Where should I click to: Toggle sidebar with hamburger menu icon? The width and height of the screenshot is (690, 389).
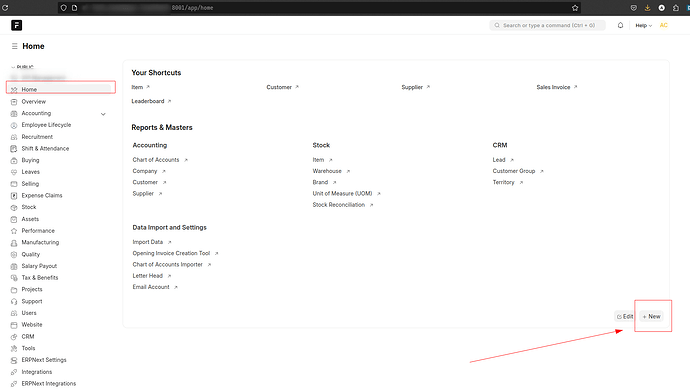[x=15, y=46]
